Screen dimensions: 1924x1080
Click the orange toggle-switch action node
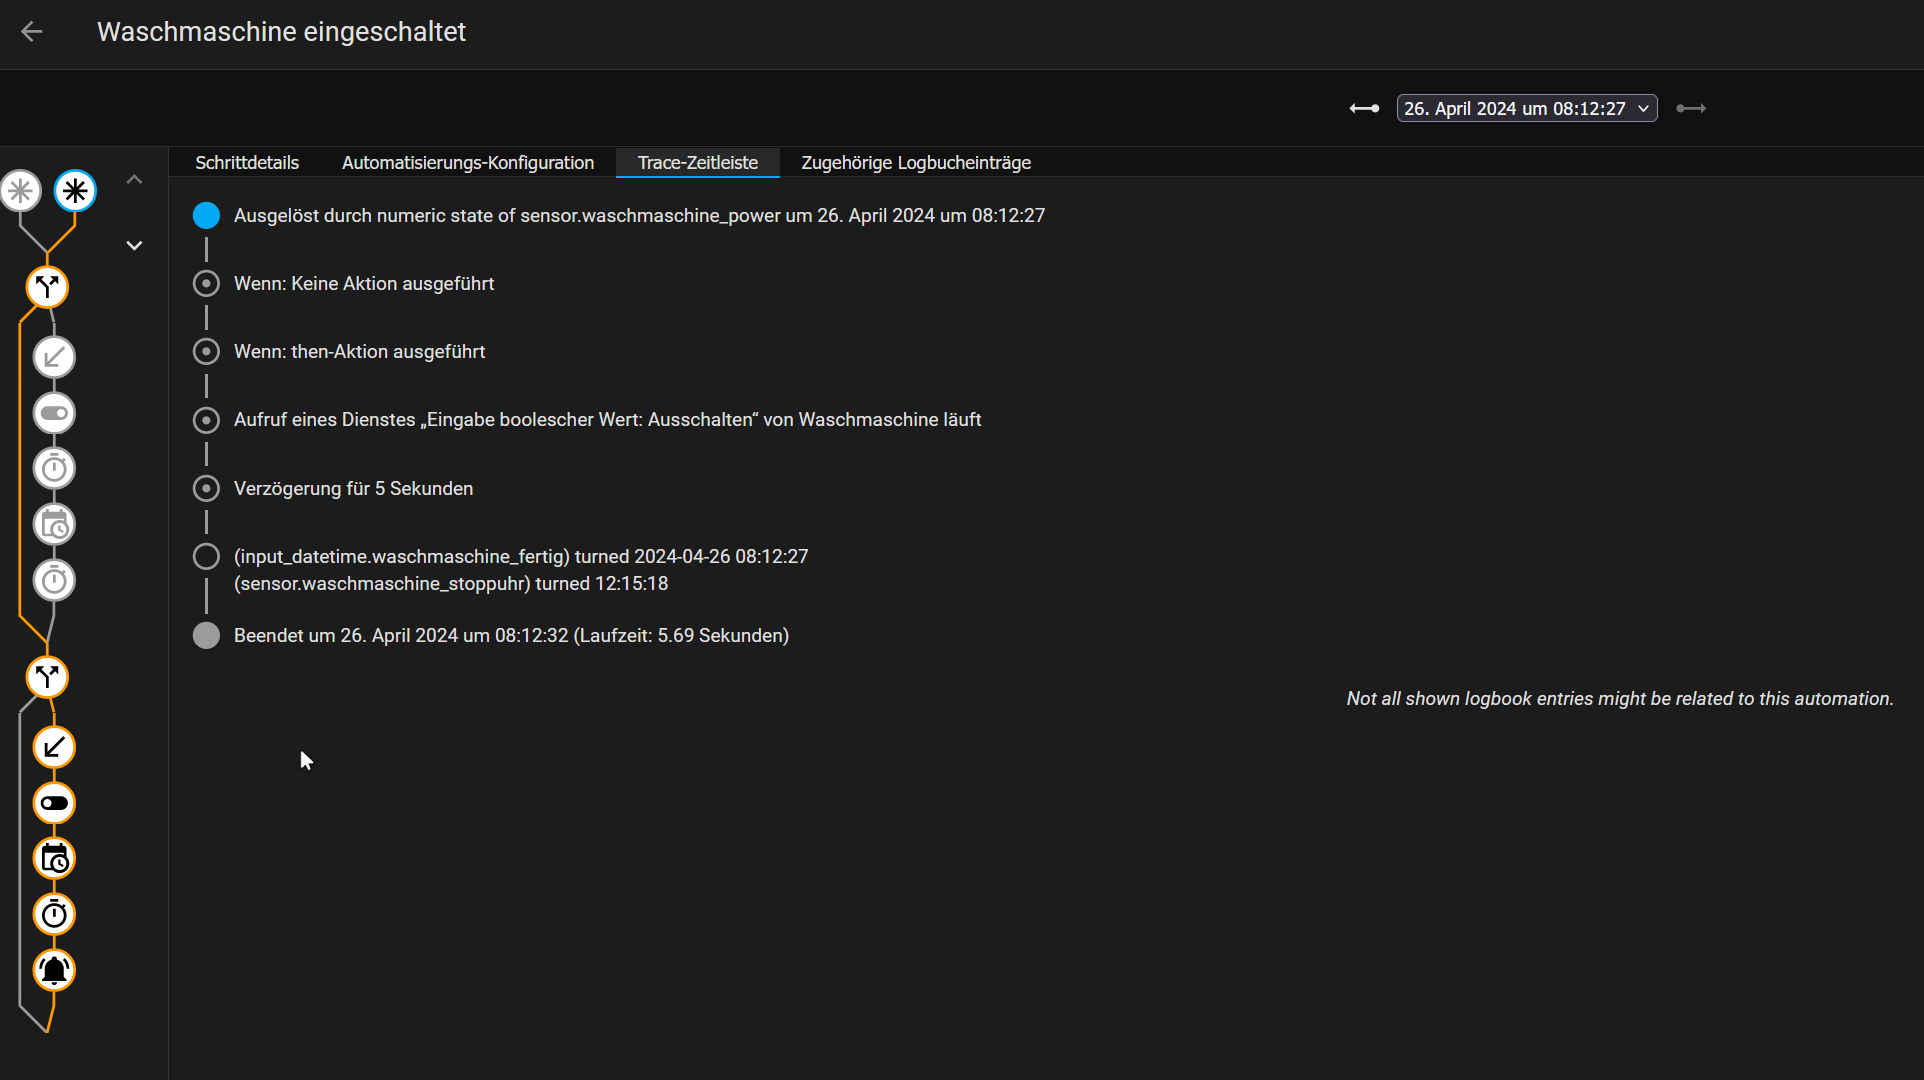[x=54, y=803]
